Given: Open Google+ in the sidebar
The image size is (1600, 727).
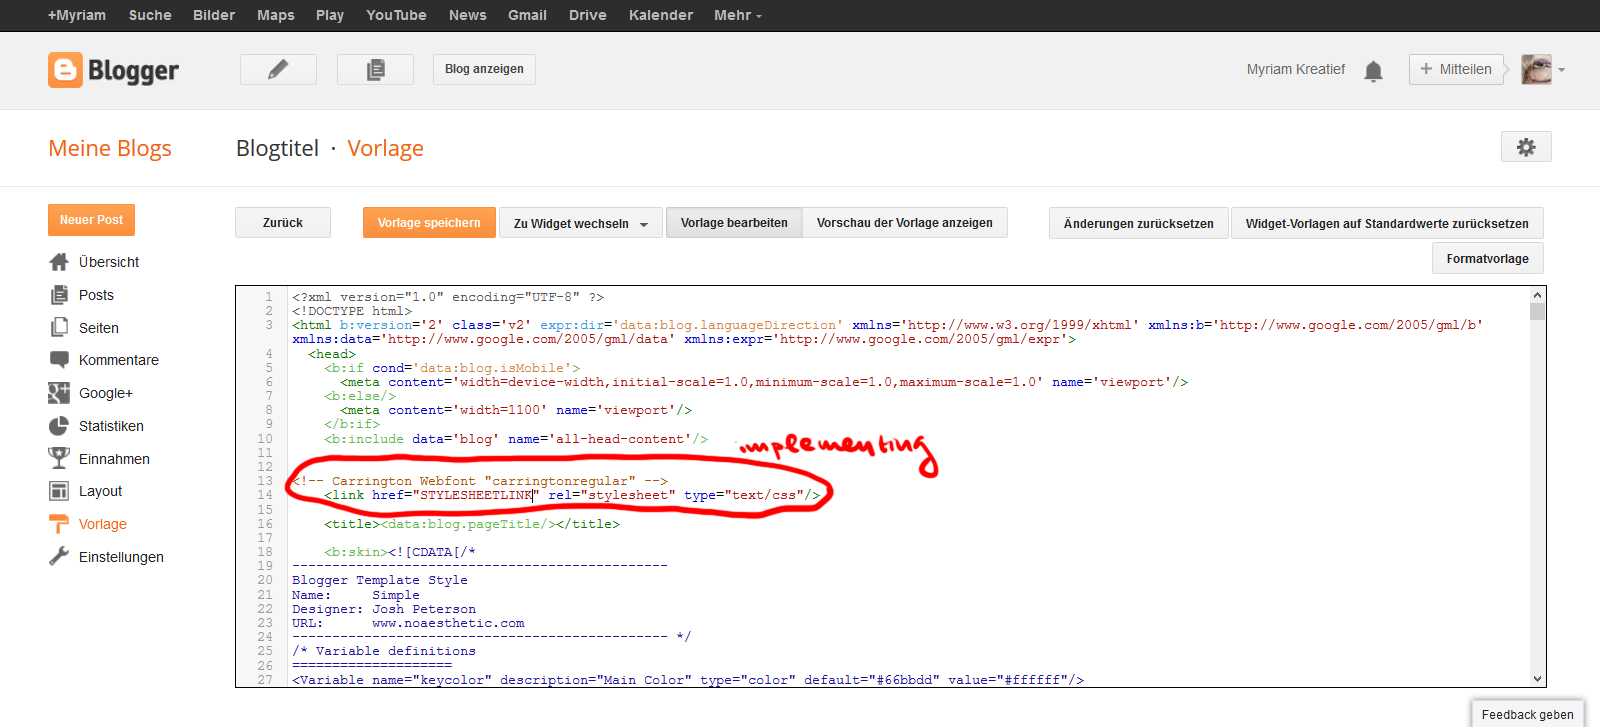Looking at the screenshot, I should point(106,393).
